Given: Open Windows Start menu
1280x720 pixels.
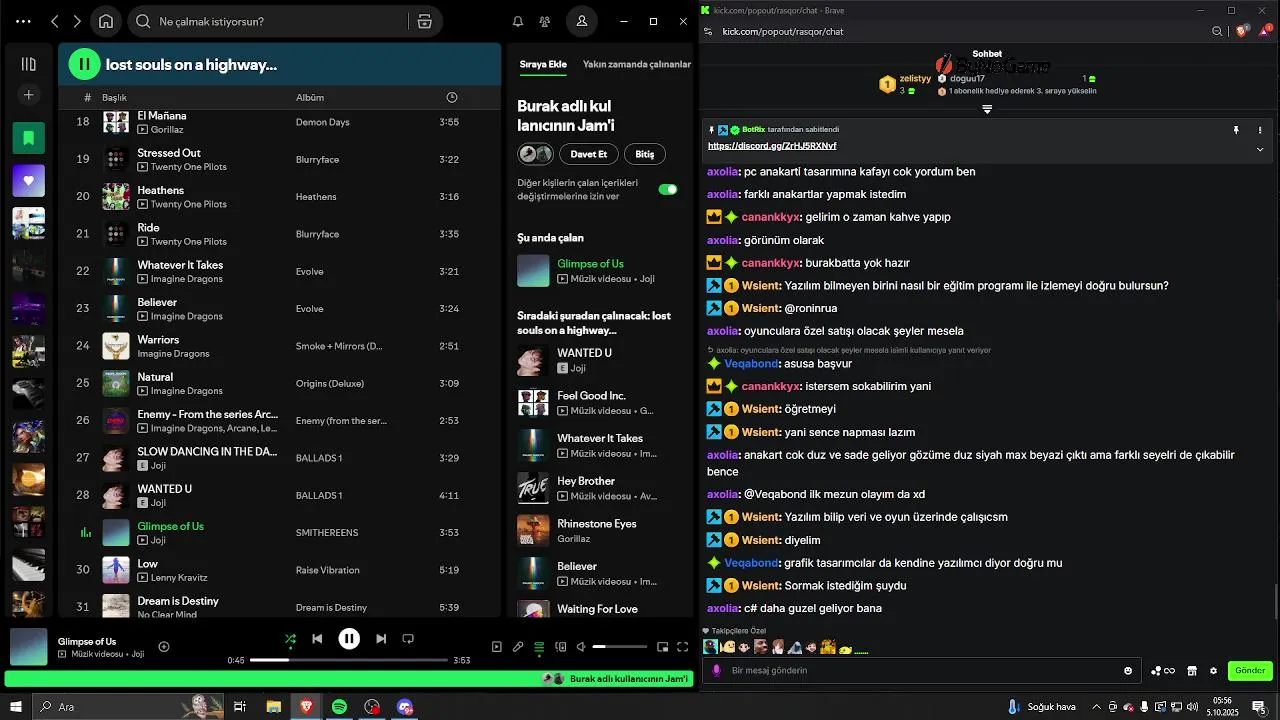Looking at the screenshot, I should [17, 706].
